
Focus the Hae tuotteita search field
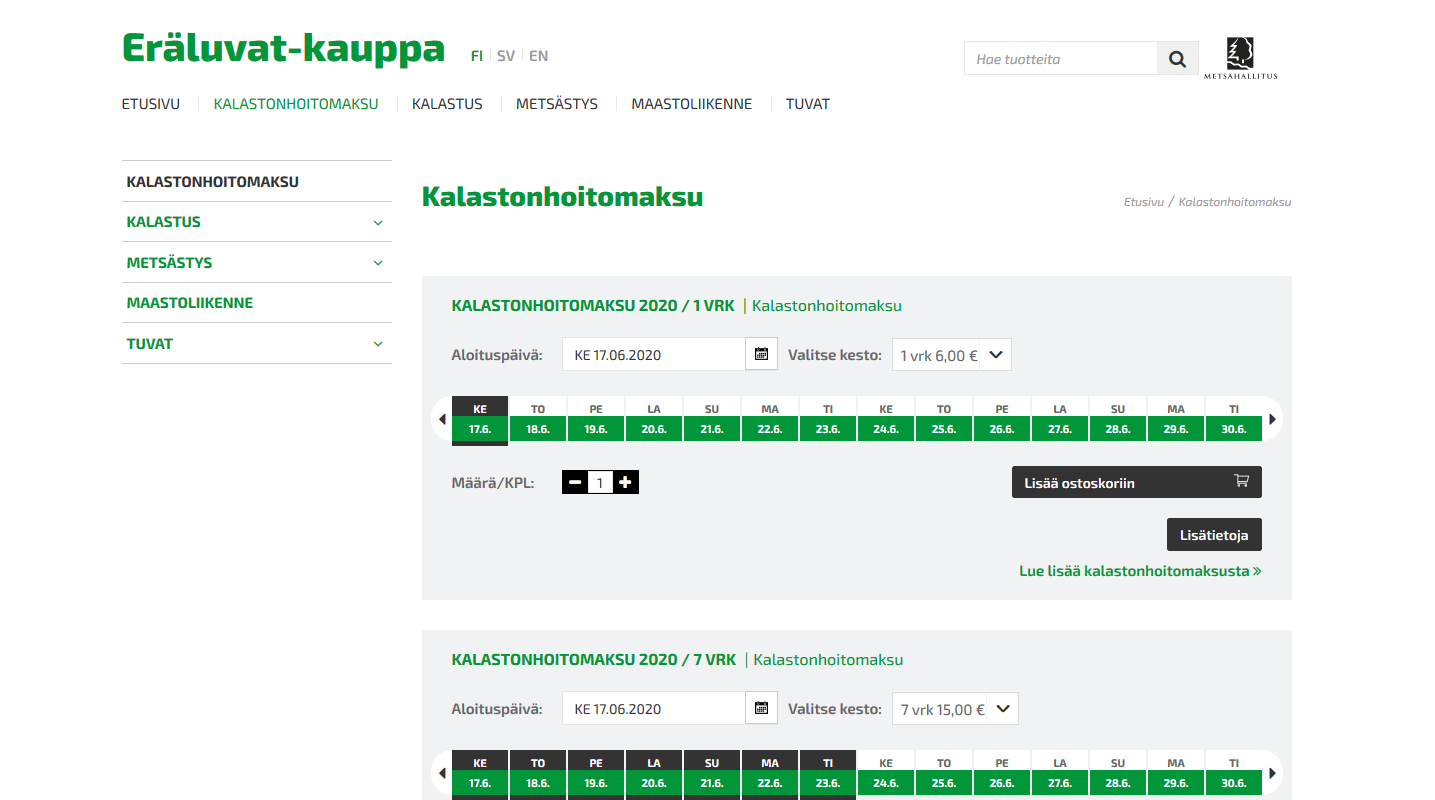pyautogui.click(x=1061, y=59)
